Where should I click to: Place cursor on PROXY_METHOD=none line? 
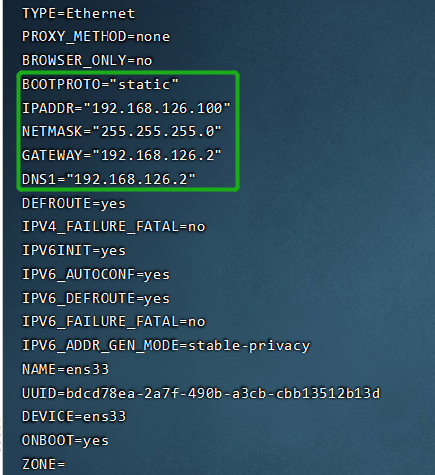pyautogui.click(x=96, y=37)
